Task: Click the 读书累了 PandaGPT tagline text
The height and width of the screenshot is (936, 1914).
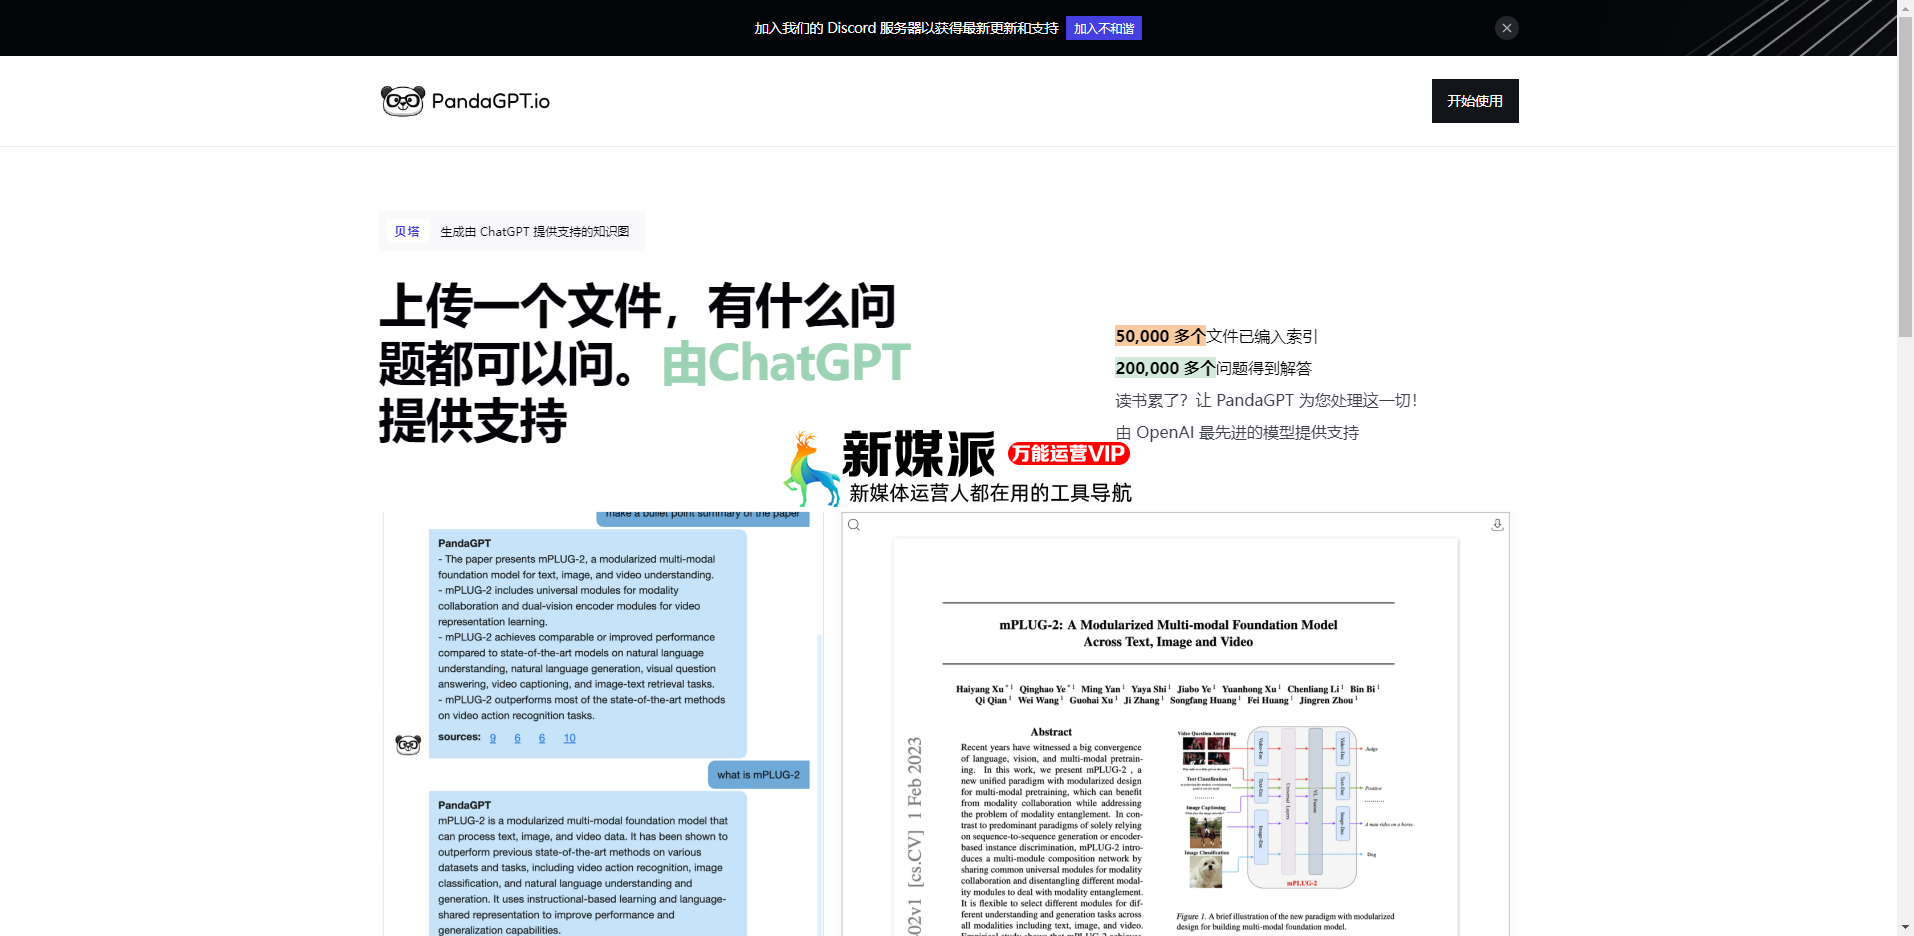Action: point(1266,400)
